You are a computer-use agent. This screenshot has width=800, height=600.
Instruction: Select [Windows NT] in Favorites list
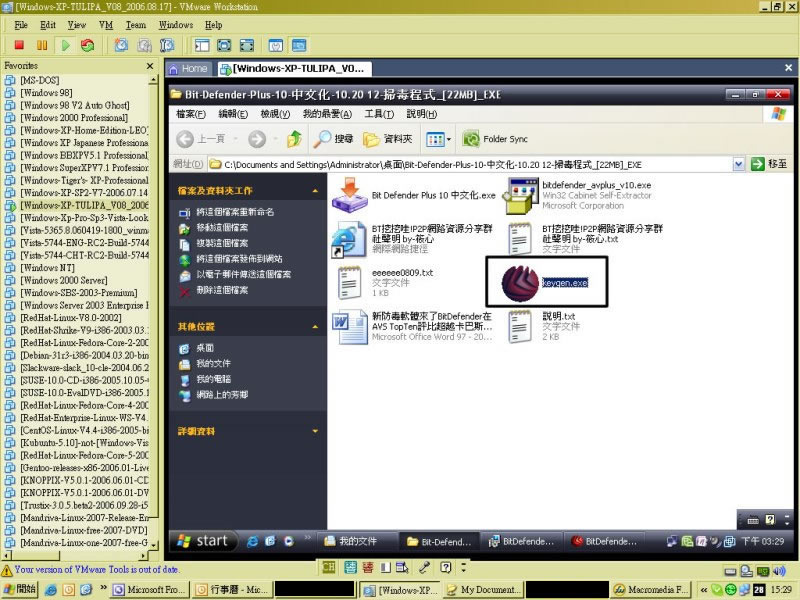click(47, 268)
